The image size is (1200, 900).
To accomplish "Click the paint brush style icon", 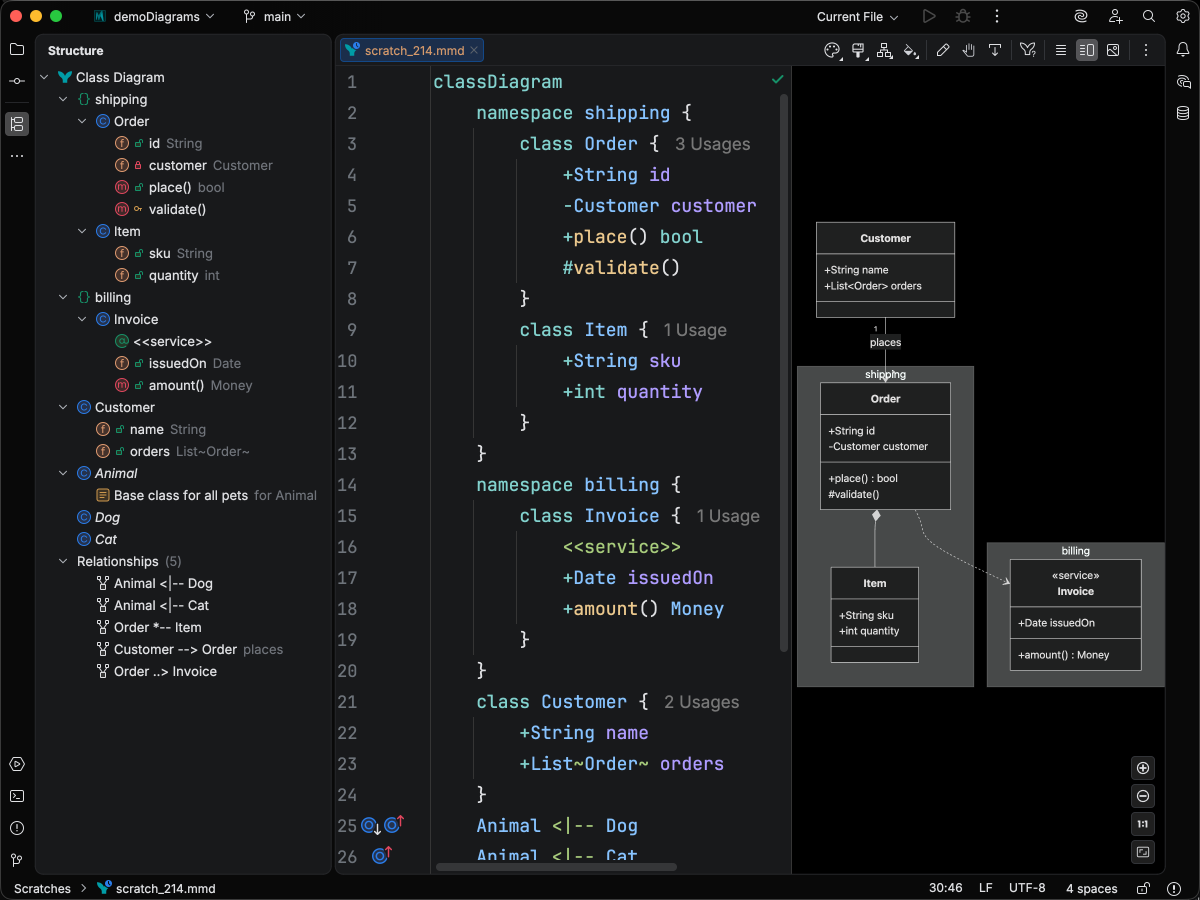I will pos(858,50).
